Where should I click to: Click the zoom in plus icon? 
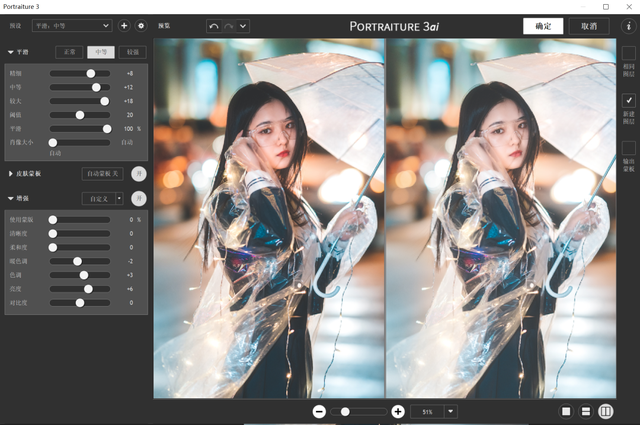point(397,411)
